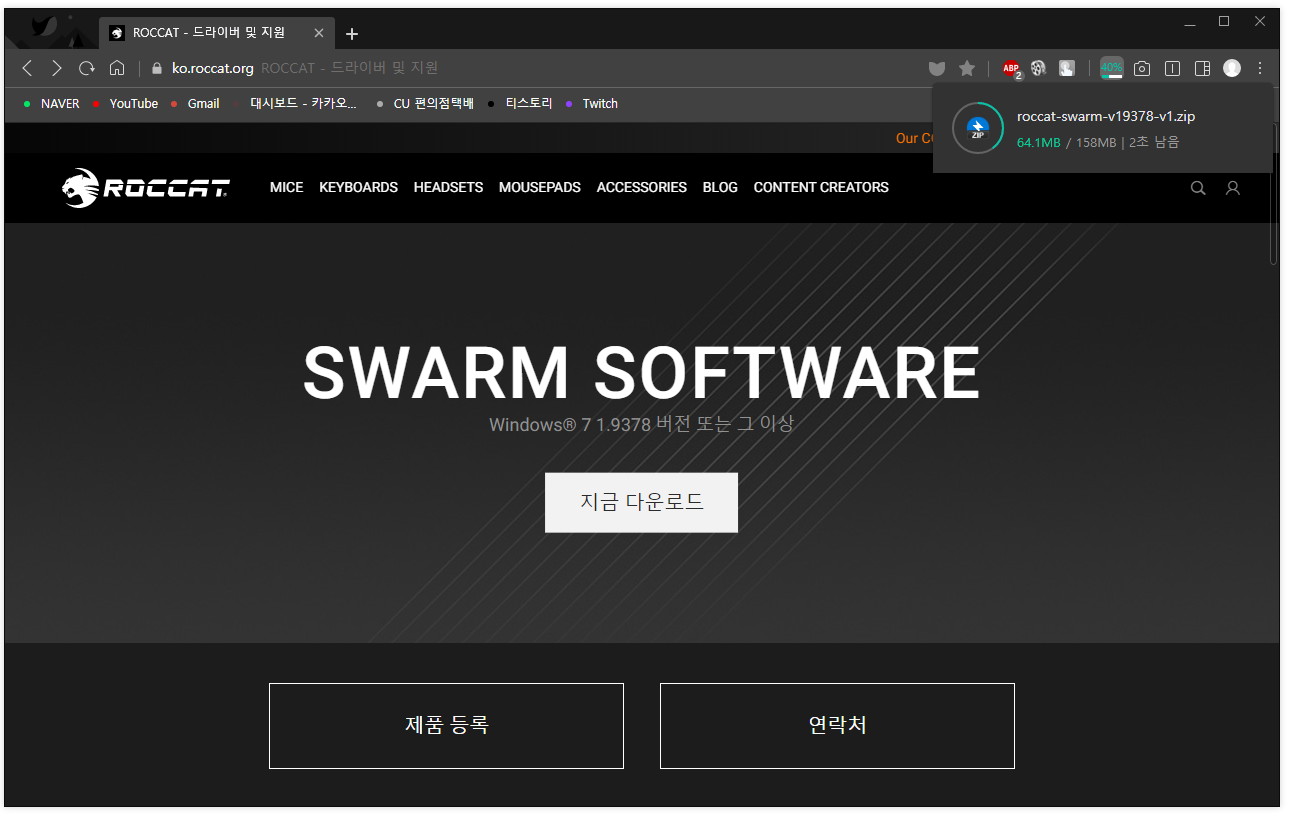The image size is (1301, 834).
Task: Open the 티스토리 bookmark
Action: click(x=520, y=104)
